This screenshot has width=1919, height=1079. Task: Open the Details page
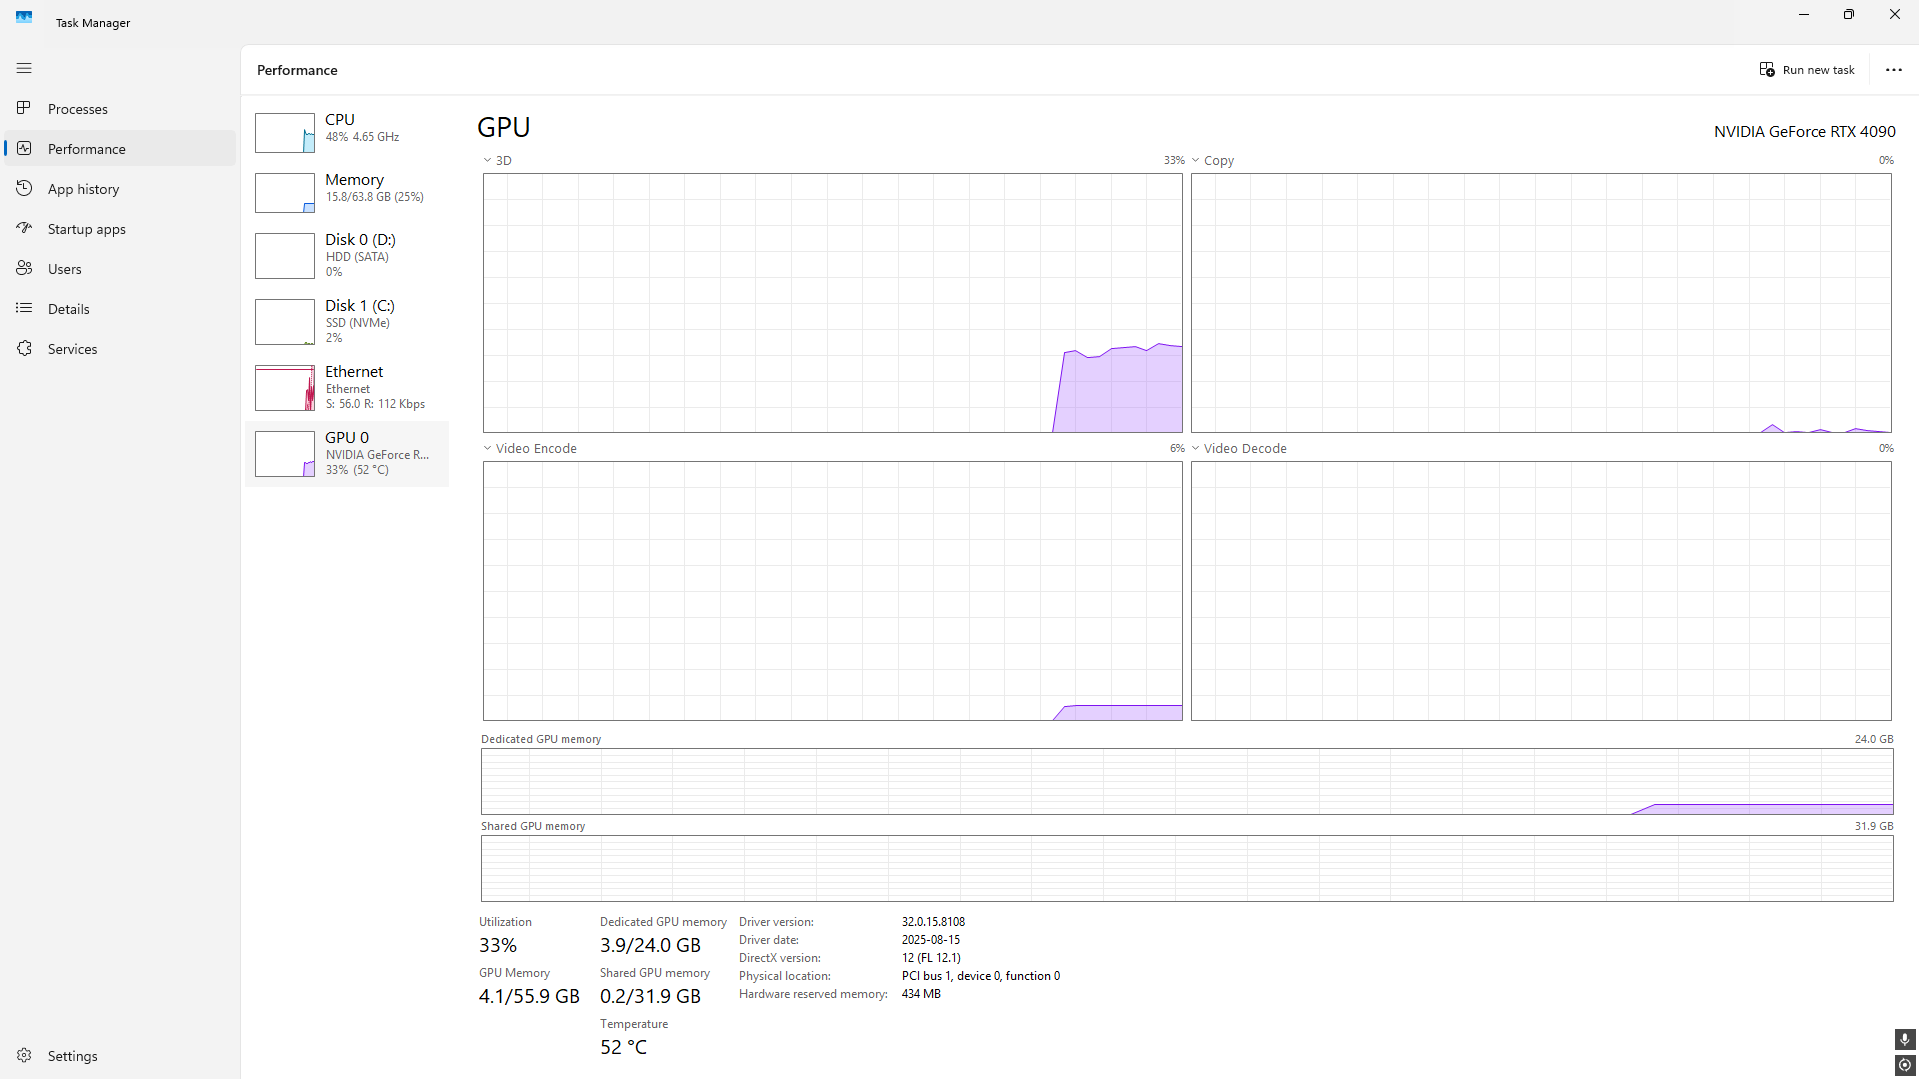click(x=120, y=308)
